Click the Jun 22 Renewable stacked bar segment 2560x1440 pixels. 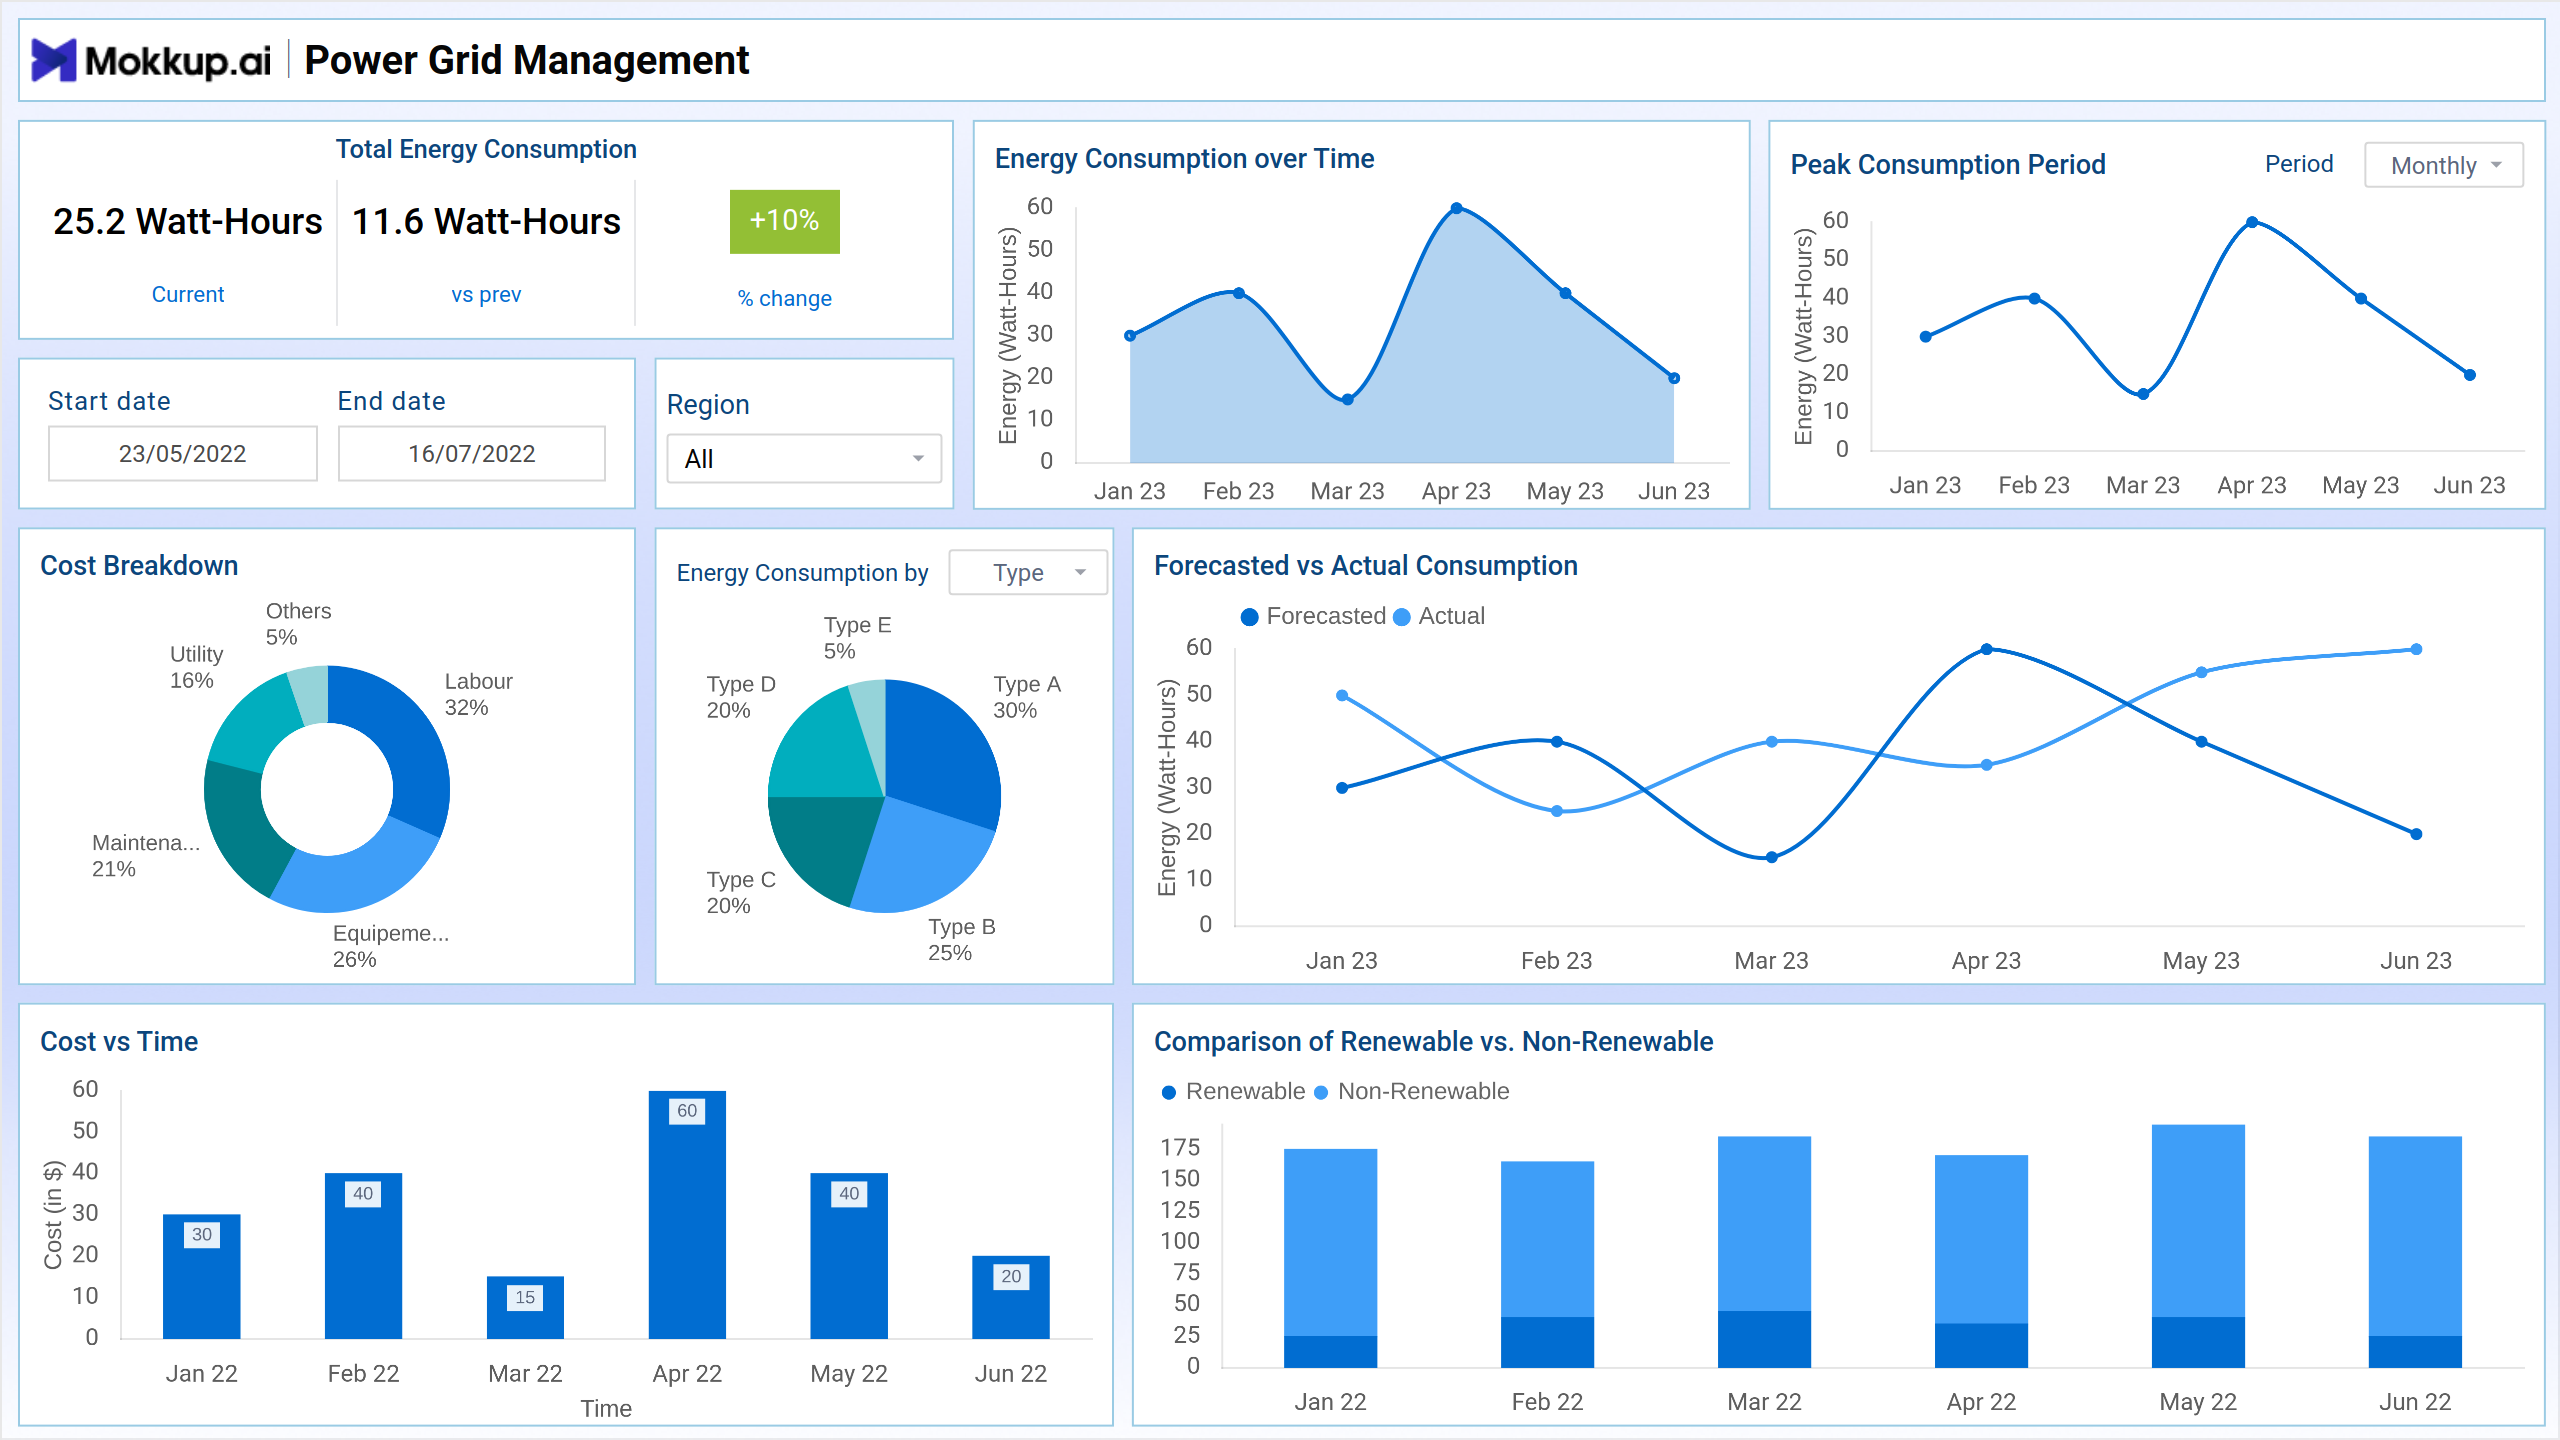pos(2416,1351)
